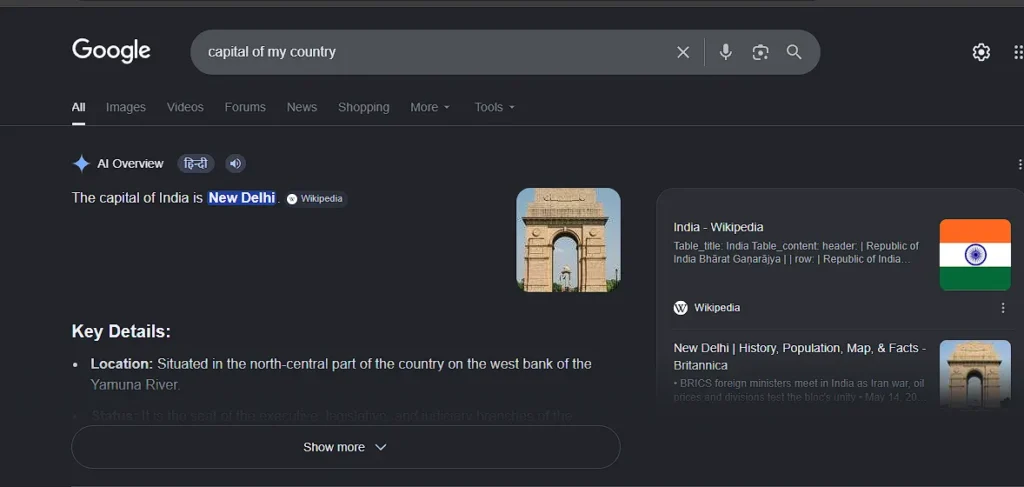Switch to the News tab
This screenshot has height=487, width=1024.
coord(302,107)
